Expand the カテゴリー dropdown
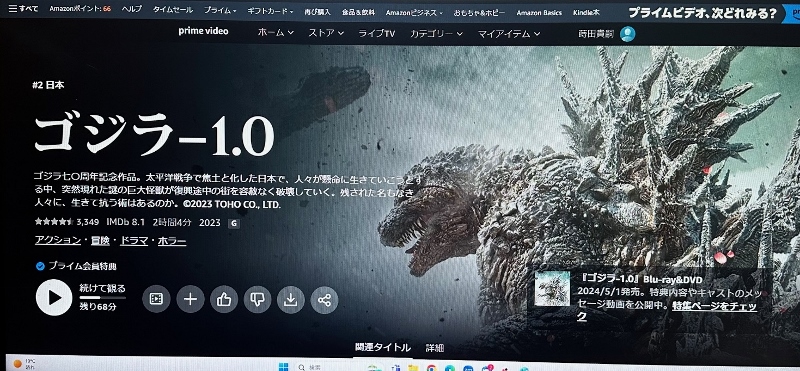The width and height of the screenshot is (800, 371). point(436,34)
